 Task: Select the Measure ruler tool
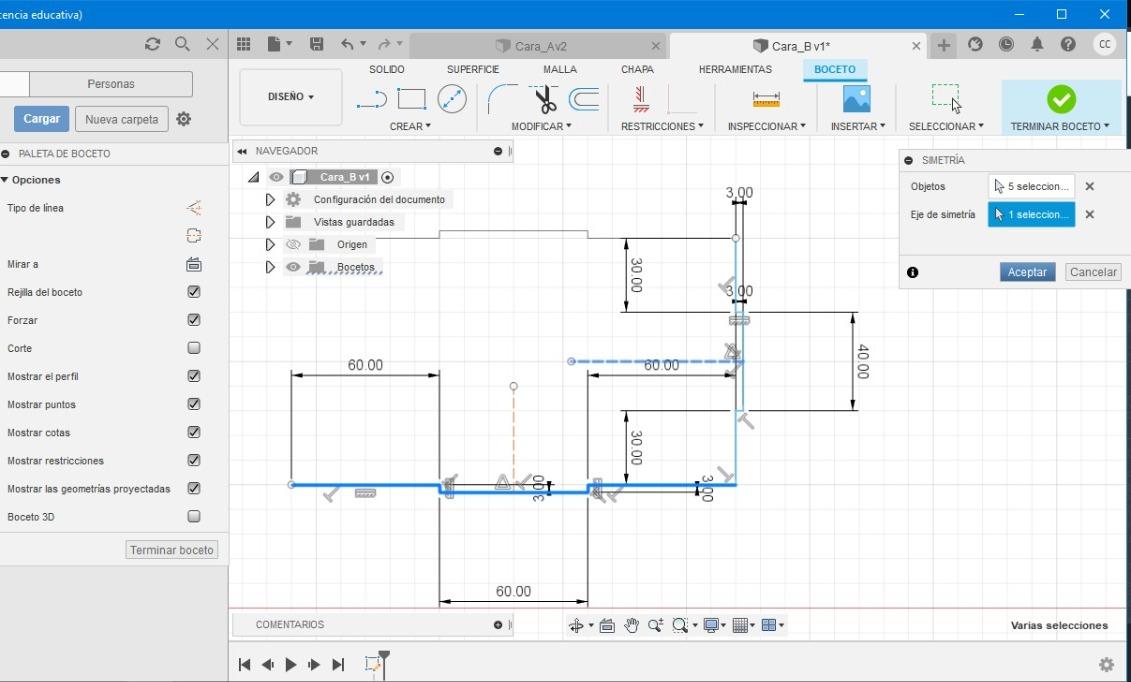[x=766, y=99]
